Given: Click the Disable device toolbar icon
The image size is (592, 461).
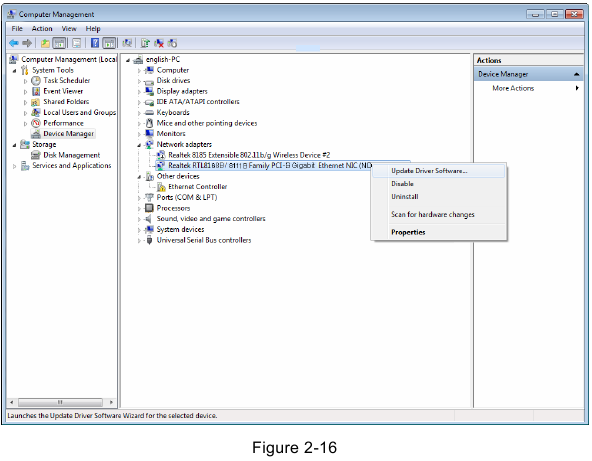Looking at the screenshot, I should [173, 43].
